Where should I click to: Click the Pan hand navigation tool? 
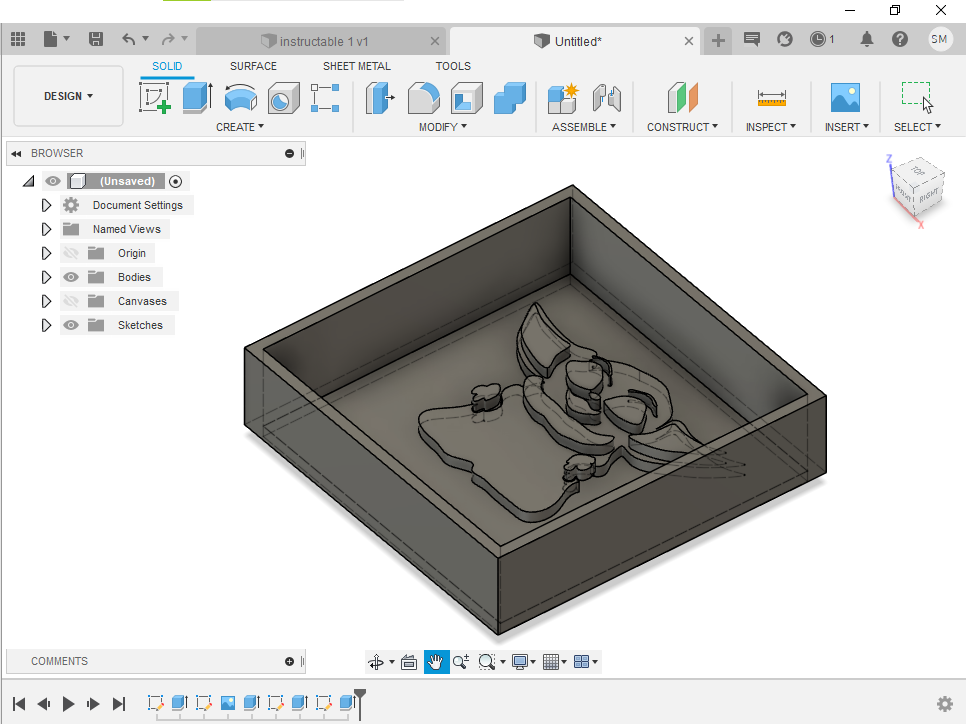[x=436, y=662]
